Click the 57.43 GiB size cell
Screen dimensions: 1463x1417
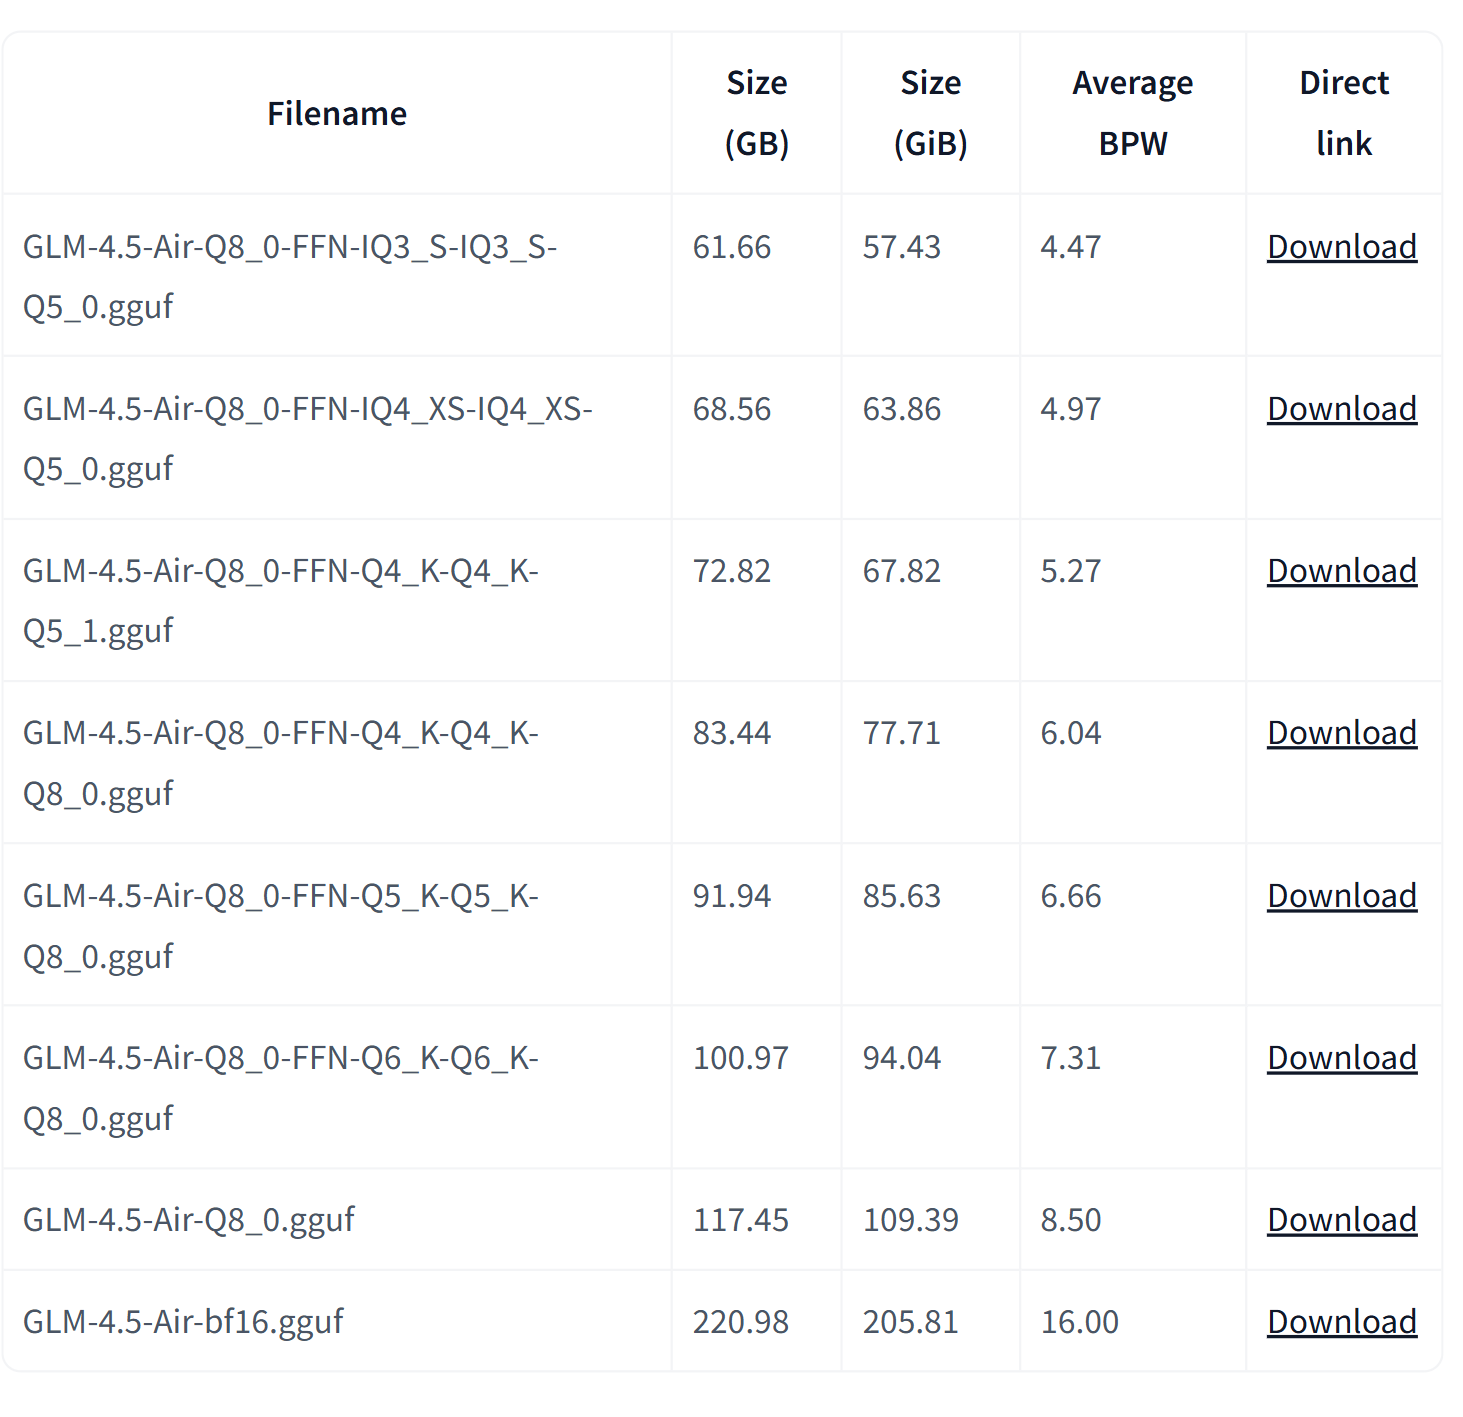click(x=901, y=247)
